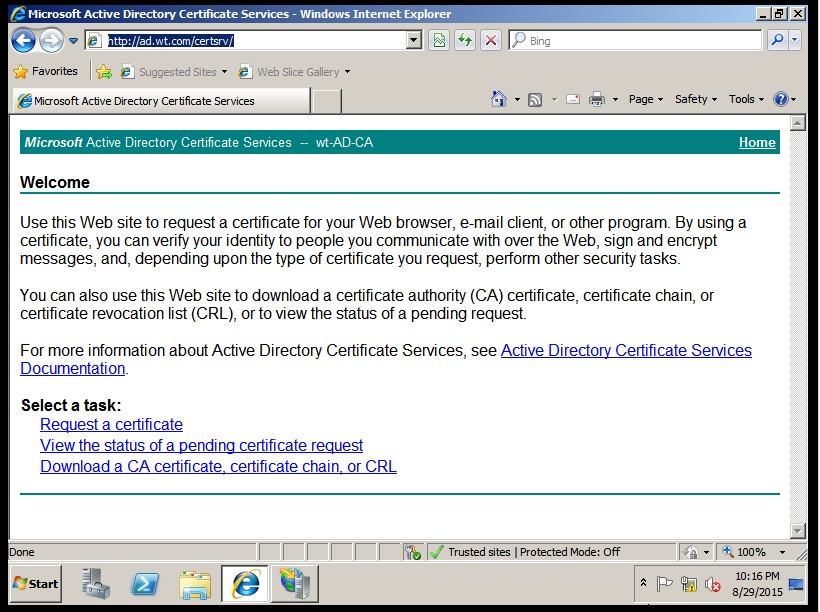Screen dimensions: 820x612
Task: Go back with the Back arrow button
Action: [24, 40]
